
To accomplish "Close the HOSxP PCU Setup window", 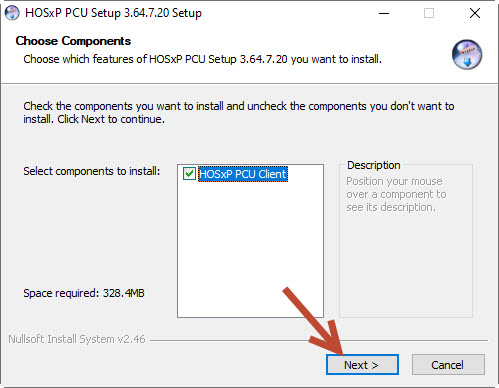I will coord(475,13).
